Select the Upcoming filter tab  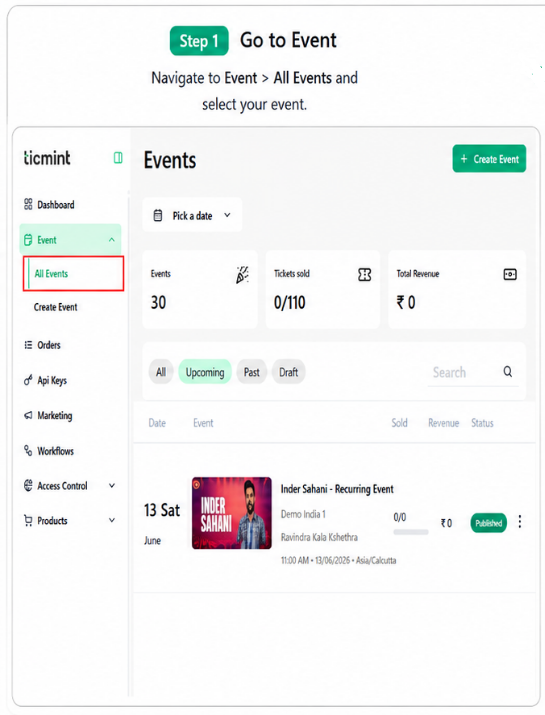point(205,372)
